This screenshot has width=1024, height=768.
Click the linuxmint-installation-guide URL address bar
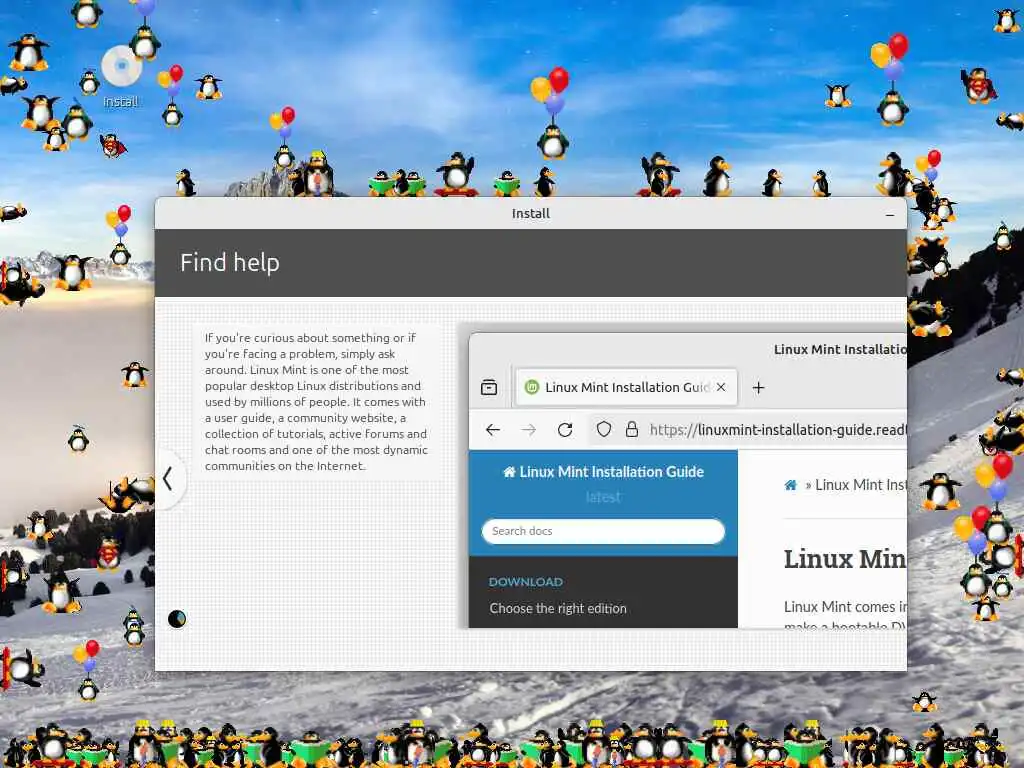(x=777, y=430)
